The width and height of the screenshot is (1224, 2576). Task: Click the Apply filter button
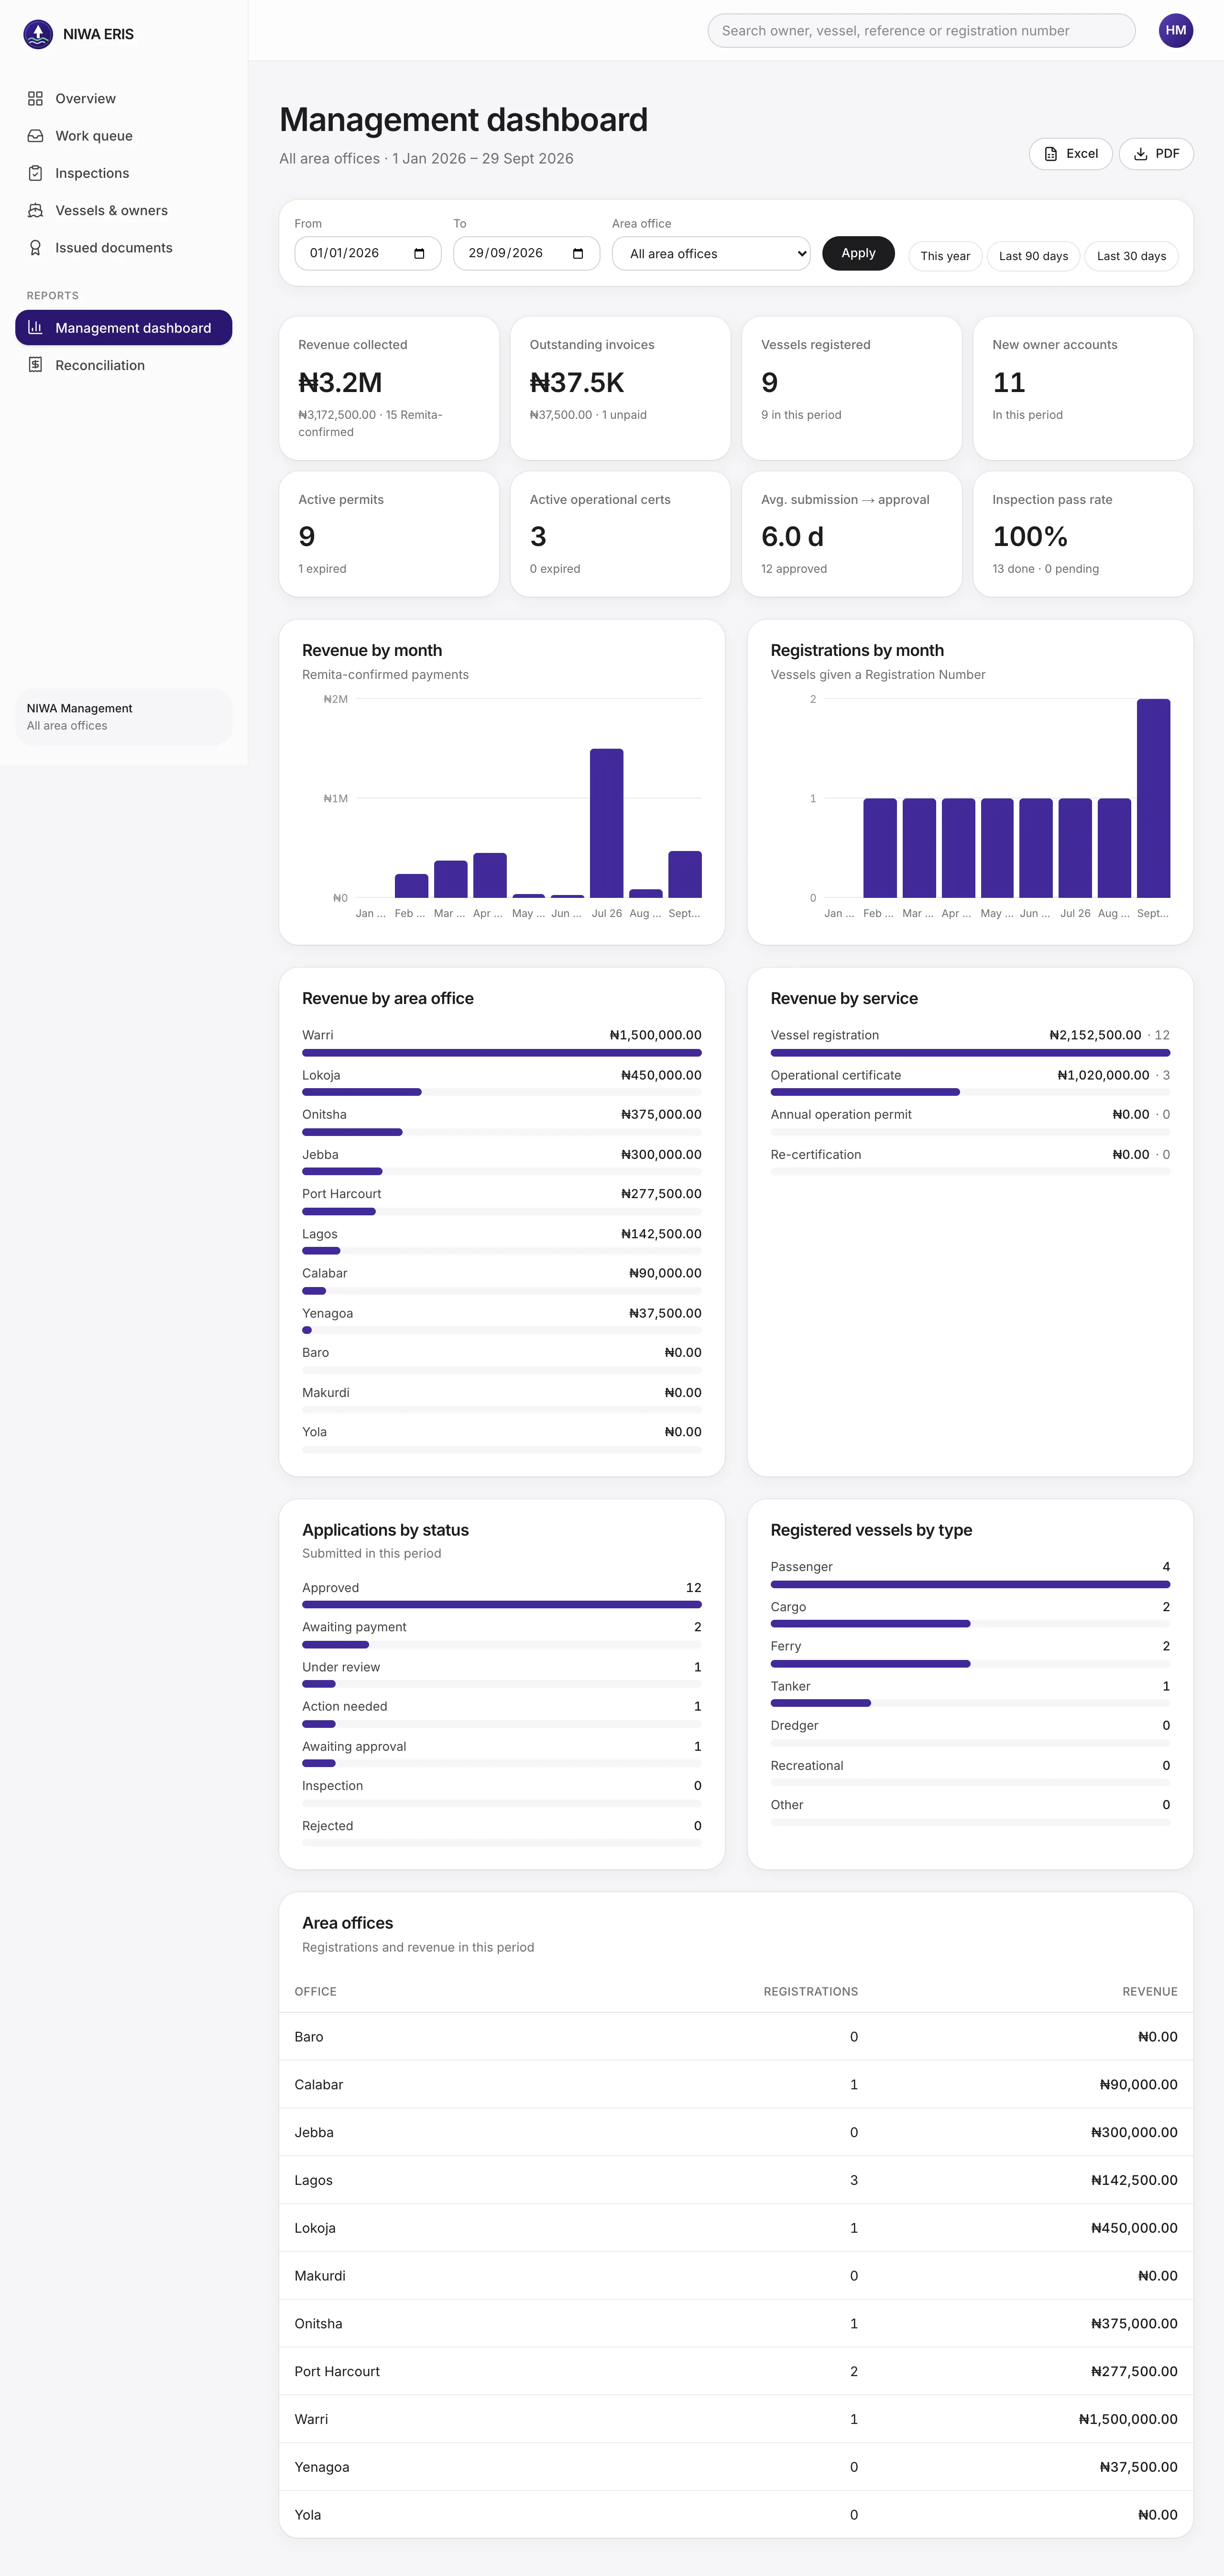[x=858, y=253]
